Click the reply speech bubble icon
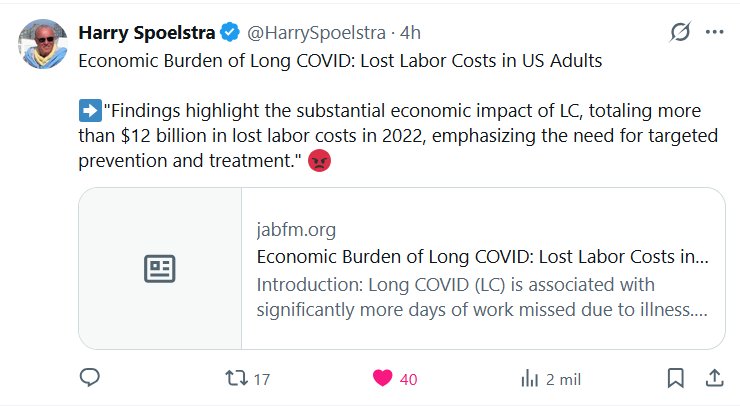740x406 pixels. pos(90,379)
